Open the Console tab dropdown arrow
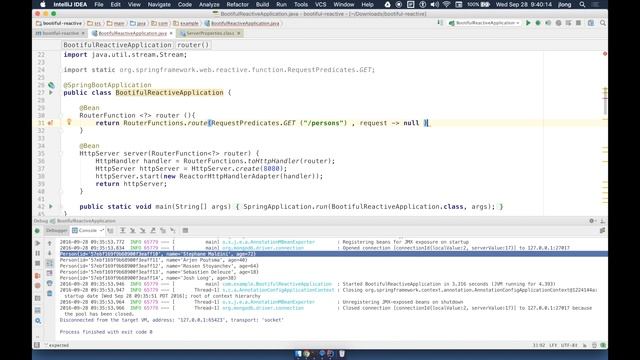Viewport: 640px width, 360px height. pos(102,231)
